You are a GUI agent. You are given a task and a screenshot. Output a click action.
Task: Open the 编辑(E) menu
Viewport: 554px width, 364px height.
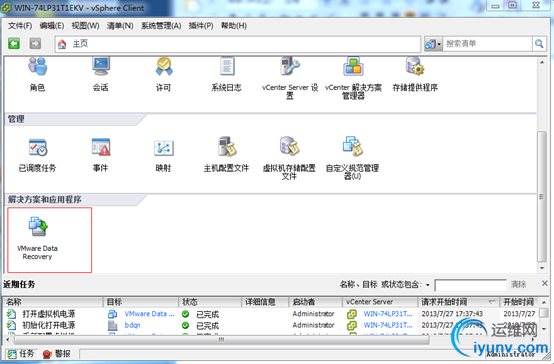tap(52, 26)
